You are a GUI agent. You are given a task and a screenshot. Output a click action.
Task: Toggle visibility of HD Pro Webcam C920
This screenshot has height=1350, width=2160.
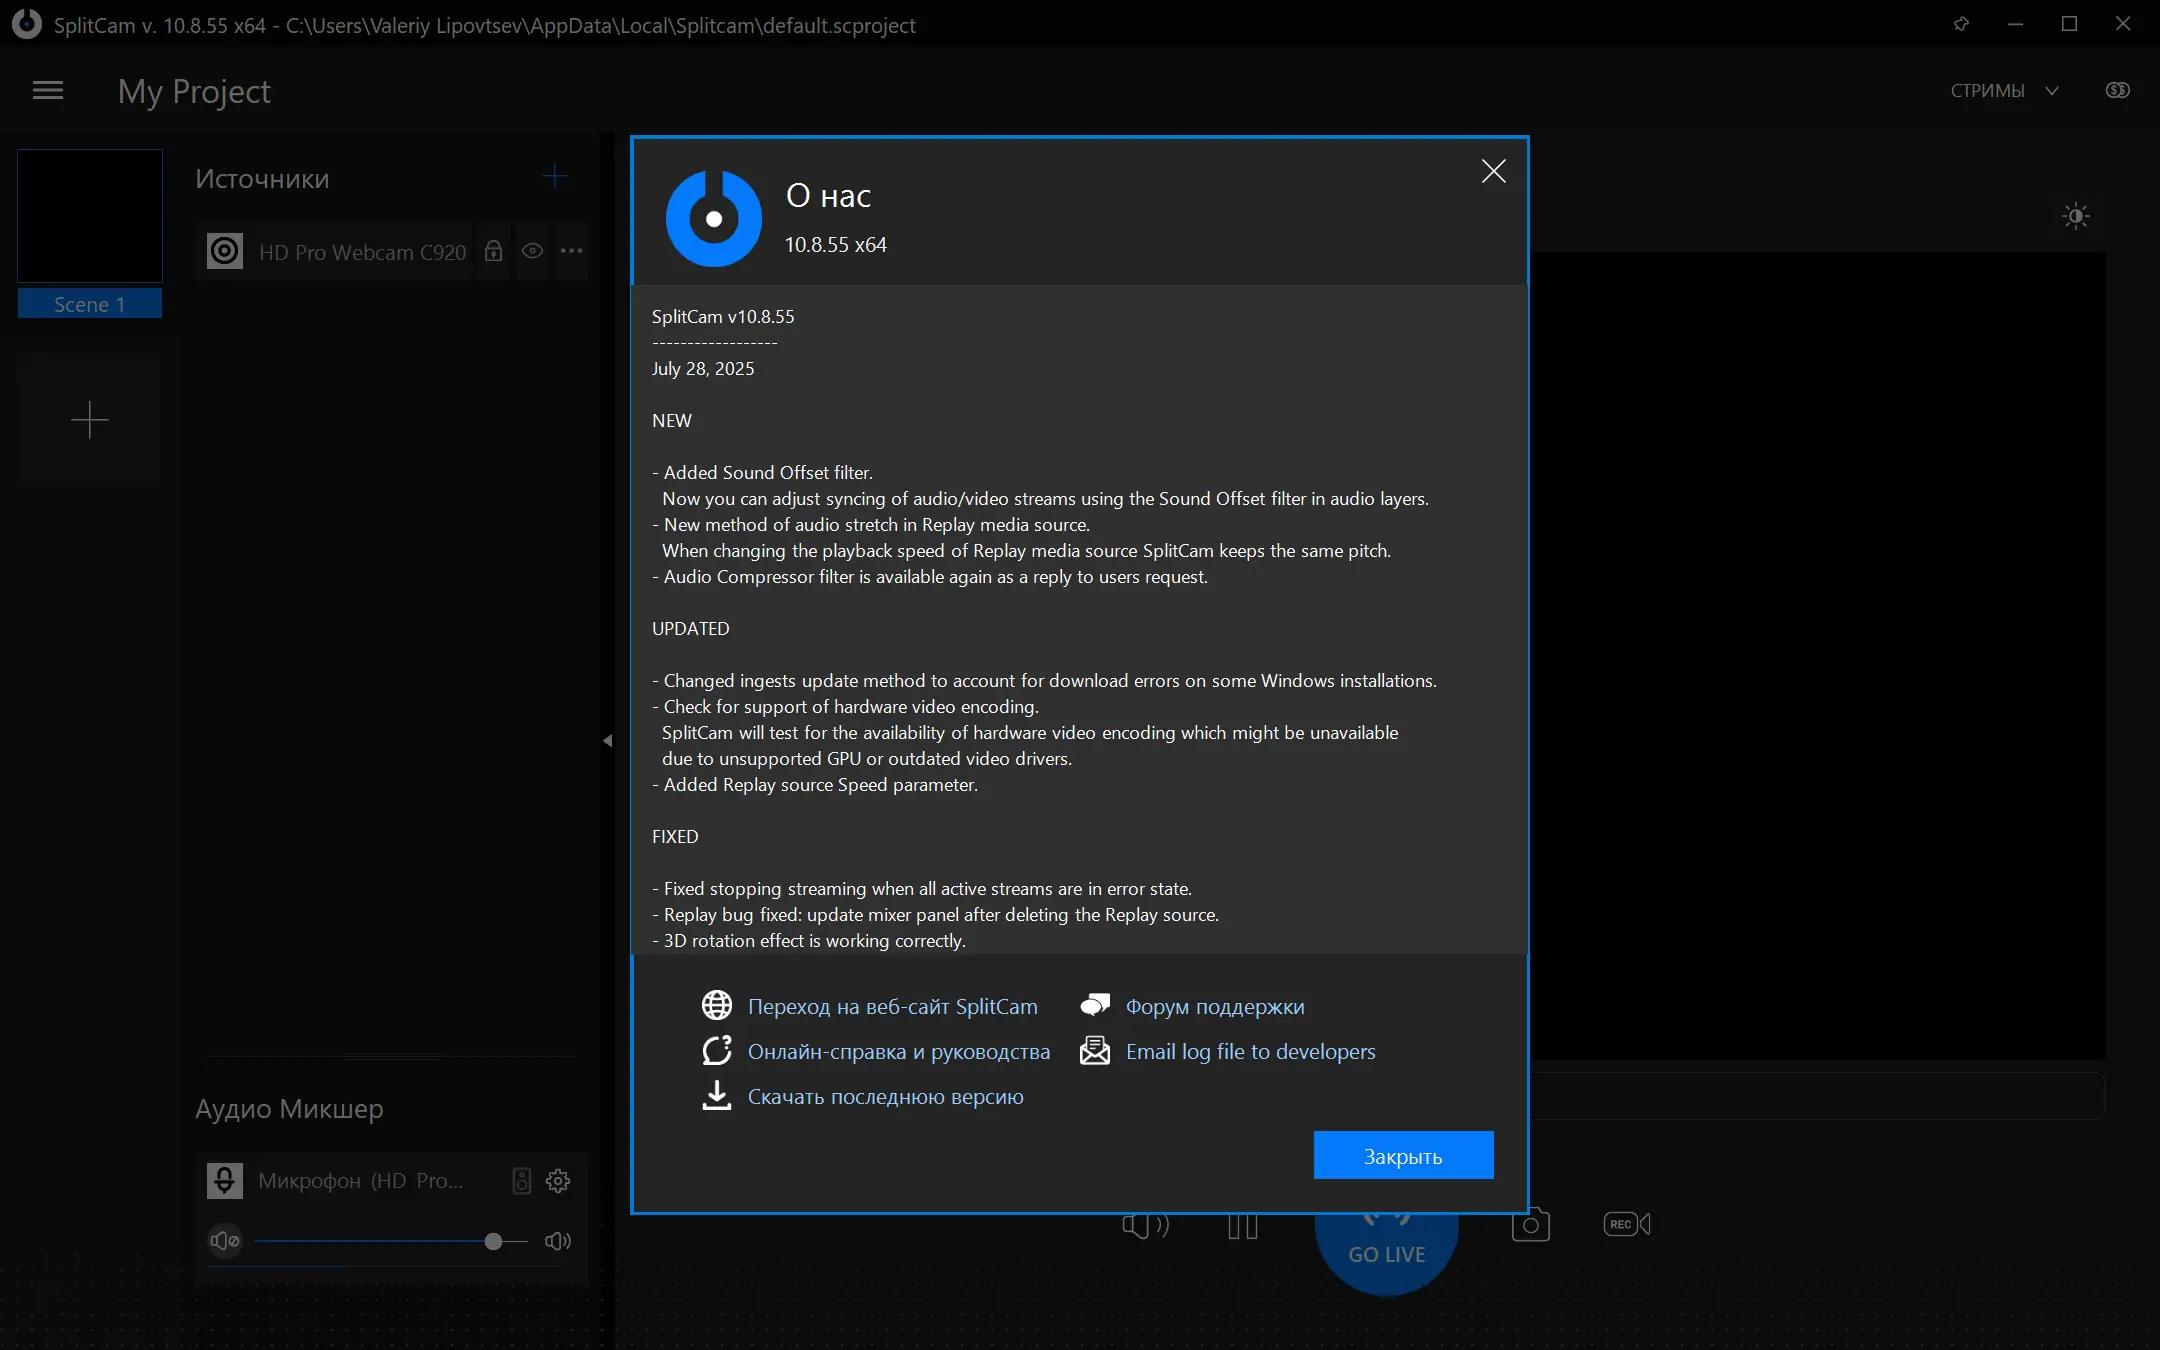pos(533,251)
